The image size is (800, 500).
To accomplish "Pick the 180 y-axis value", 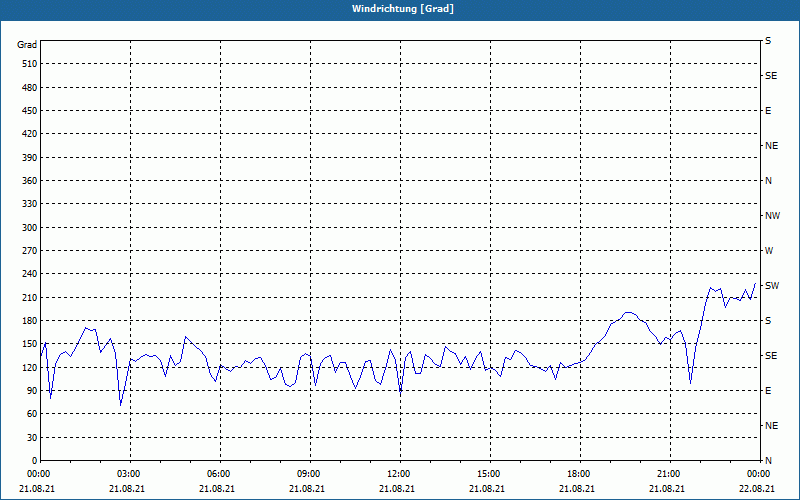I will pyautogui.click(x=30, y=321).
